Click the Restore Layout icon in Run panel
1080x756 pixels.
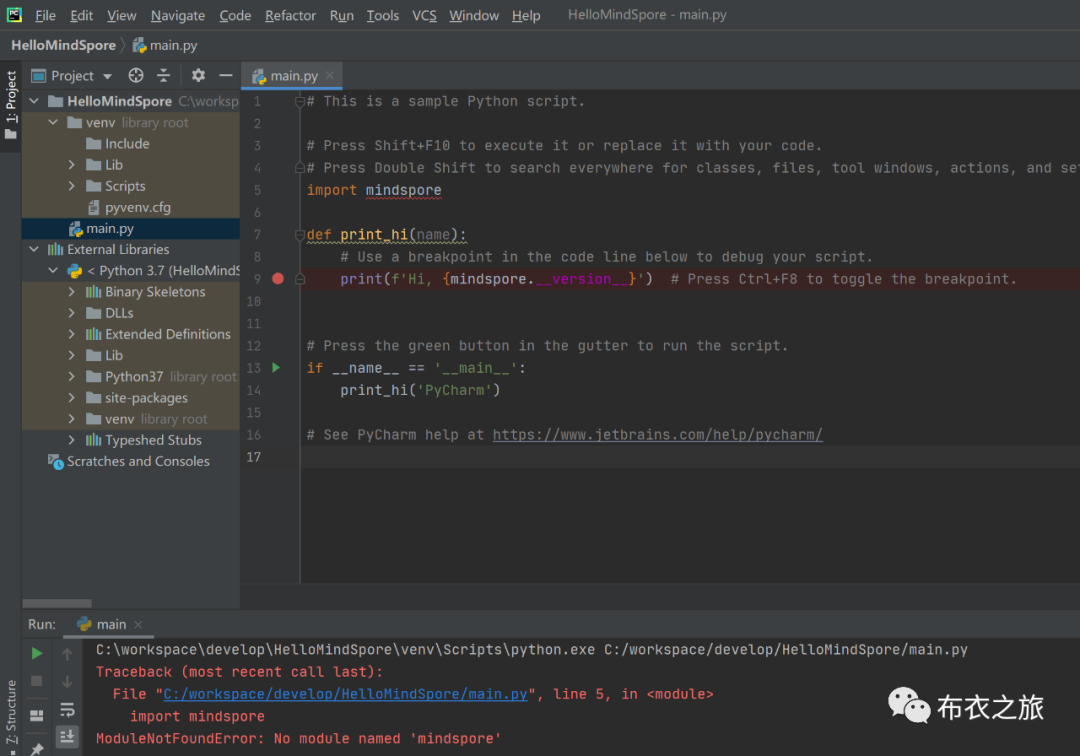37,715
